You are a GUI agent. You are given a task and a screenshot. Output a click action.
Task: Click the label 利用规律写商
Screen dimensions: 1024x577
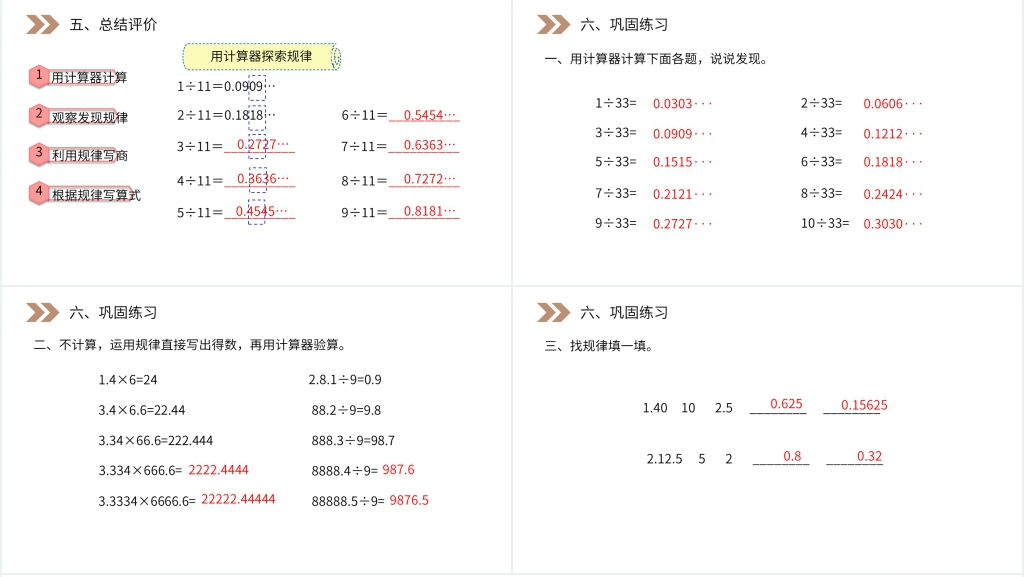[x=89, y=155]
